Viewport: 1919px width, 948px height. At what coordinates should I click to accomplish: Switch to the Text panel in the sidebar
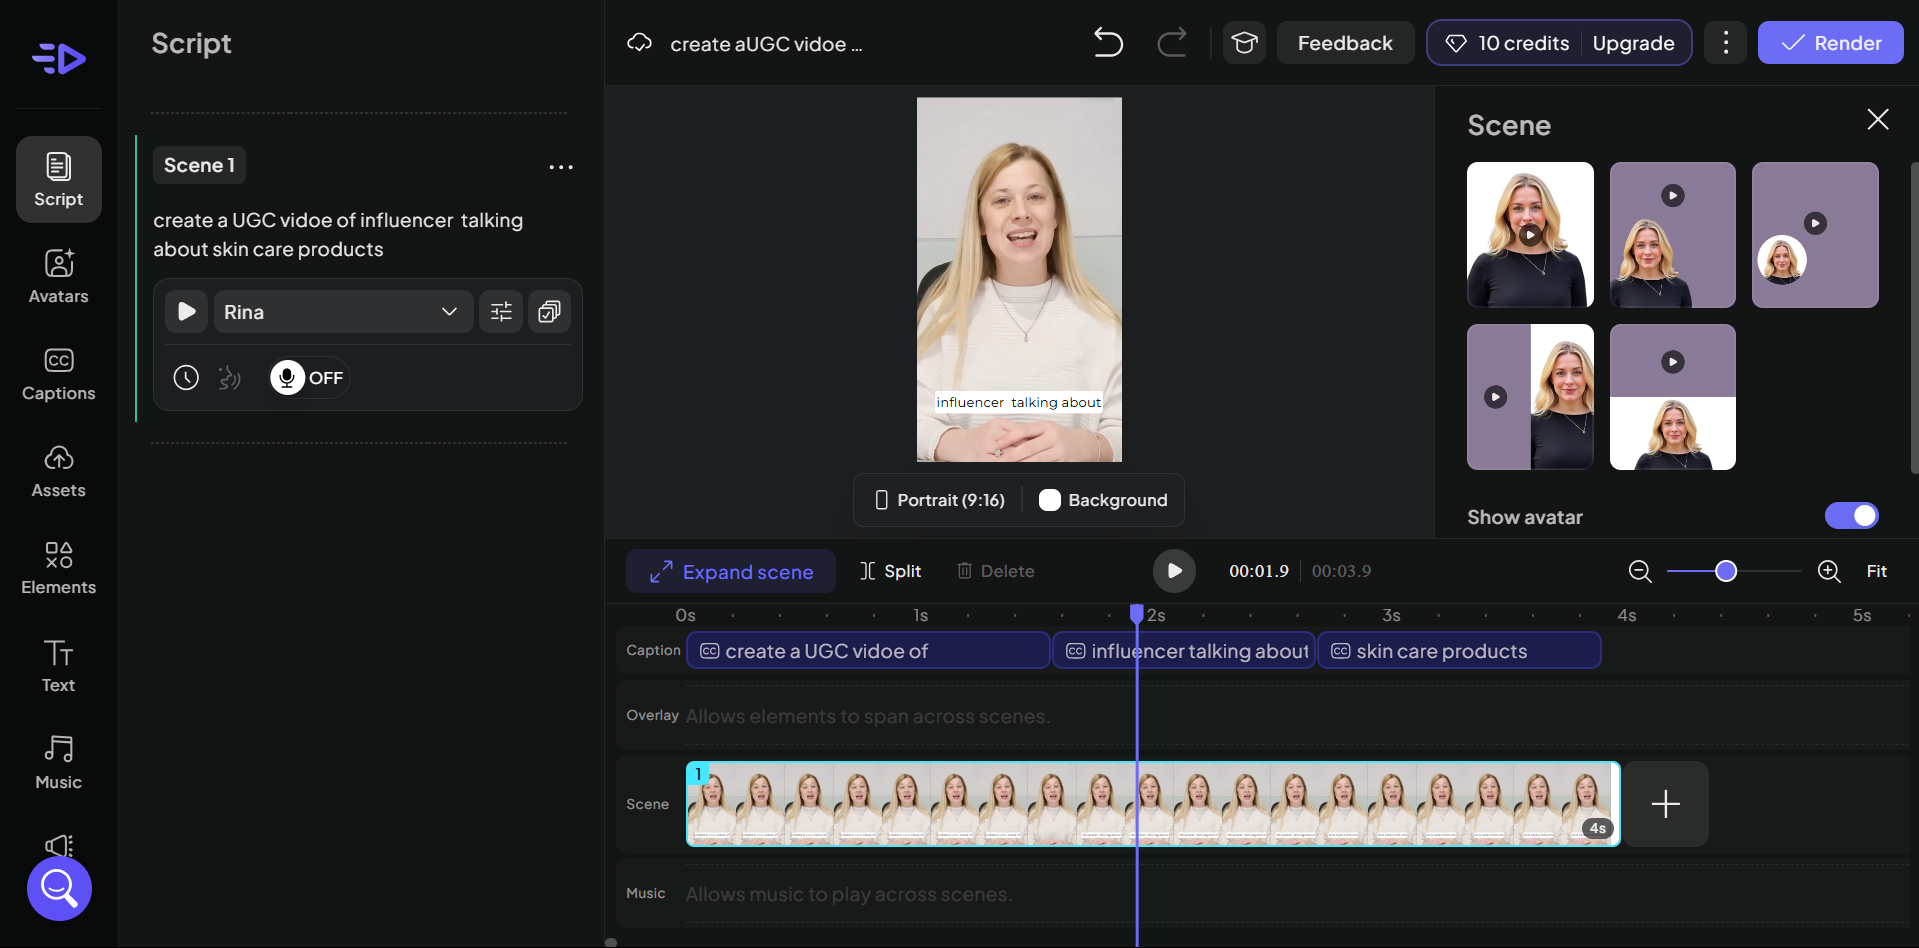(57, 665)
